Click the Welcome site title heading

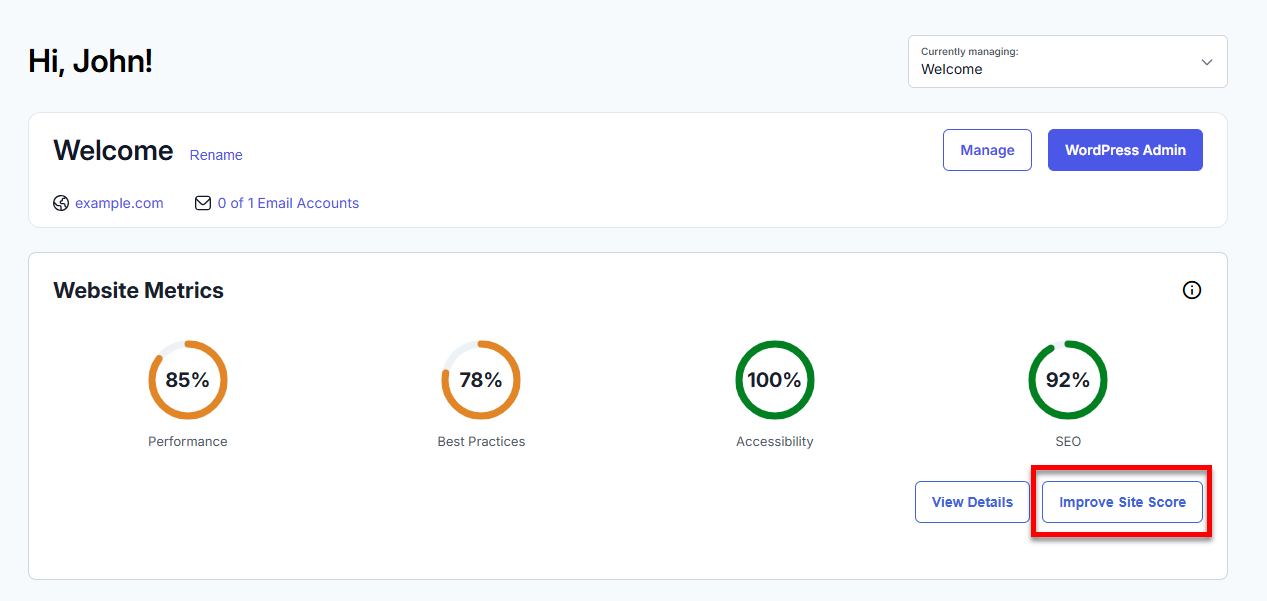(x=113, y=150)
